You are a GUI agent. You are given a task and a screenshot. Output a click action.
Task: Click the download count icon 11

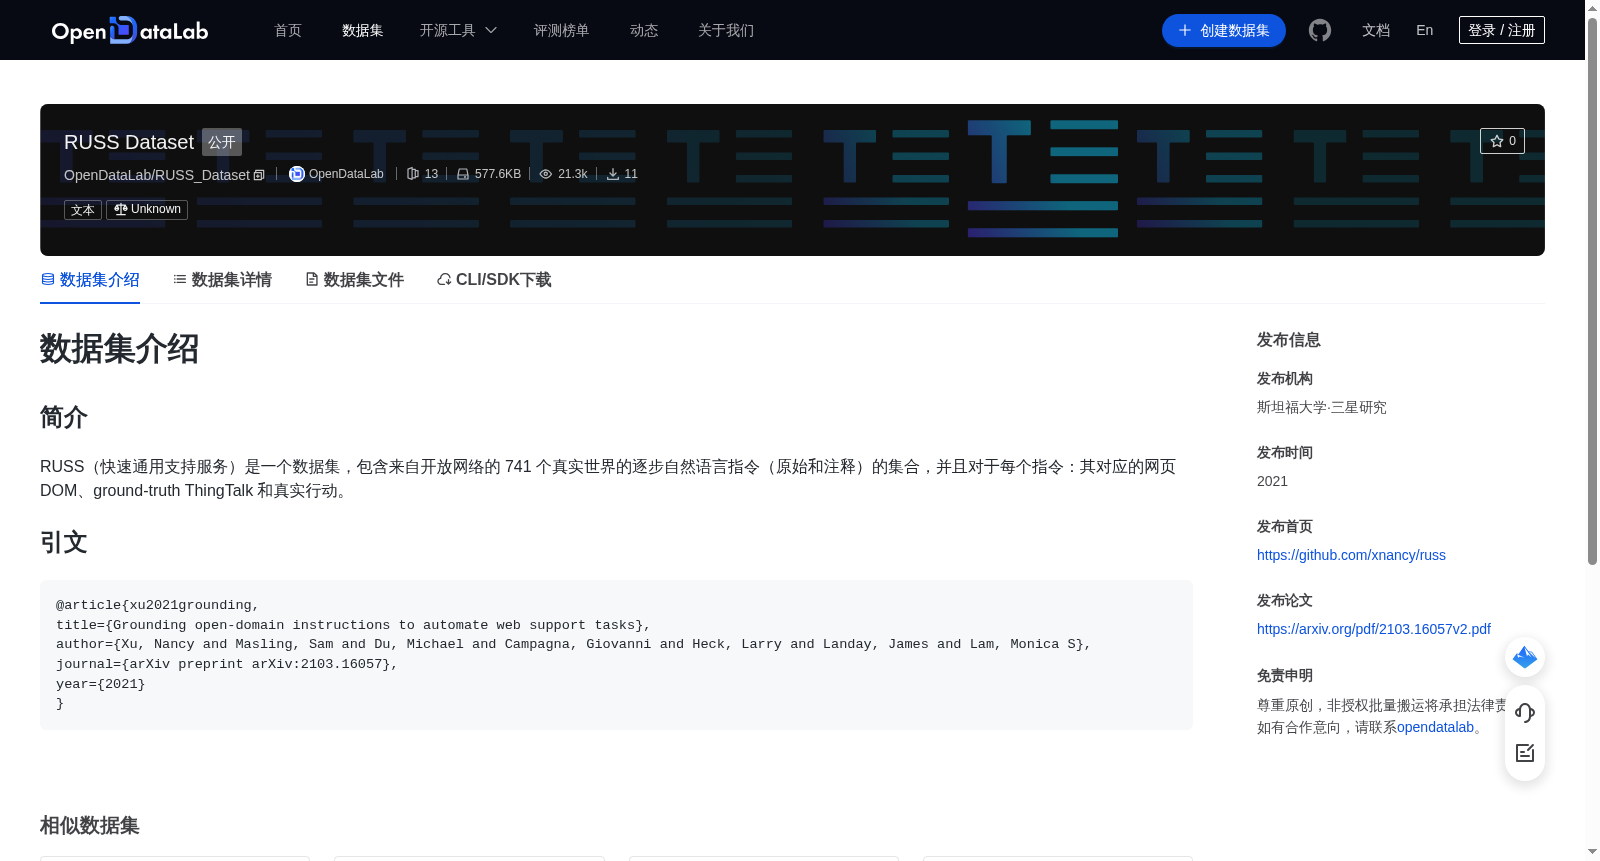(613, 174)
